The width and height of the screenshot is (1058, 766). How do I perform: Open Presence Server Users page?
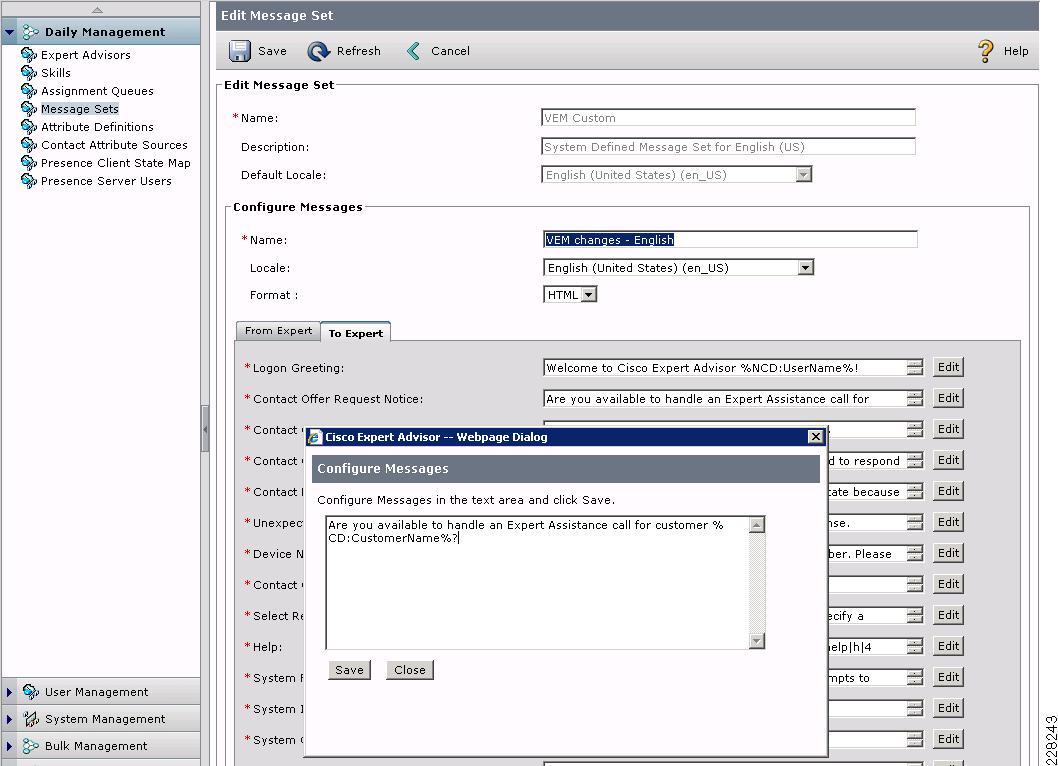pos(106,181)
